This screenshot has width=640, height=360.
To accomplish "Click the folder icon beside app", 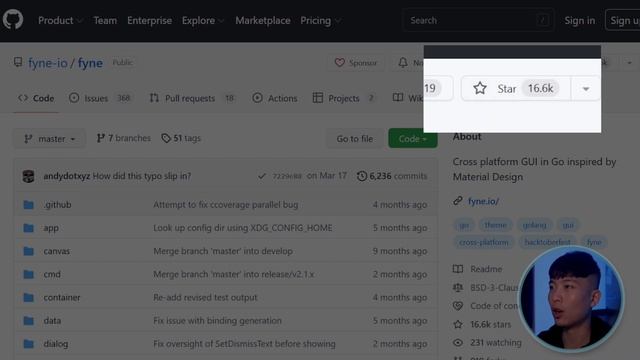I will pyautogui.click(x=29, y=228).
